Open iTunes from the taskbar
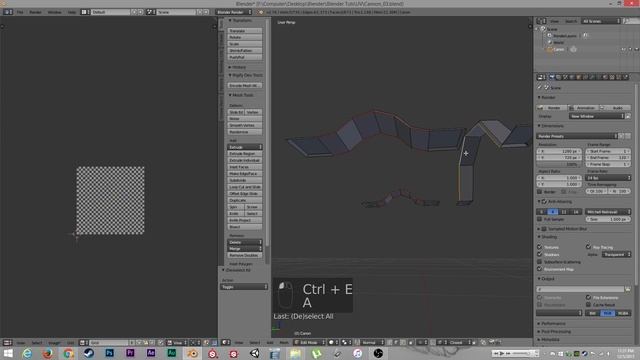 (x=358, y=353)
